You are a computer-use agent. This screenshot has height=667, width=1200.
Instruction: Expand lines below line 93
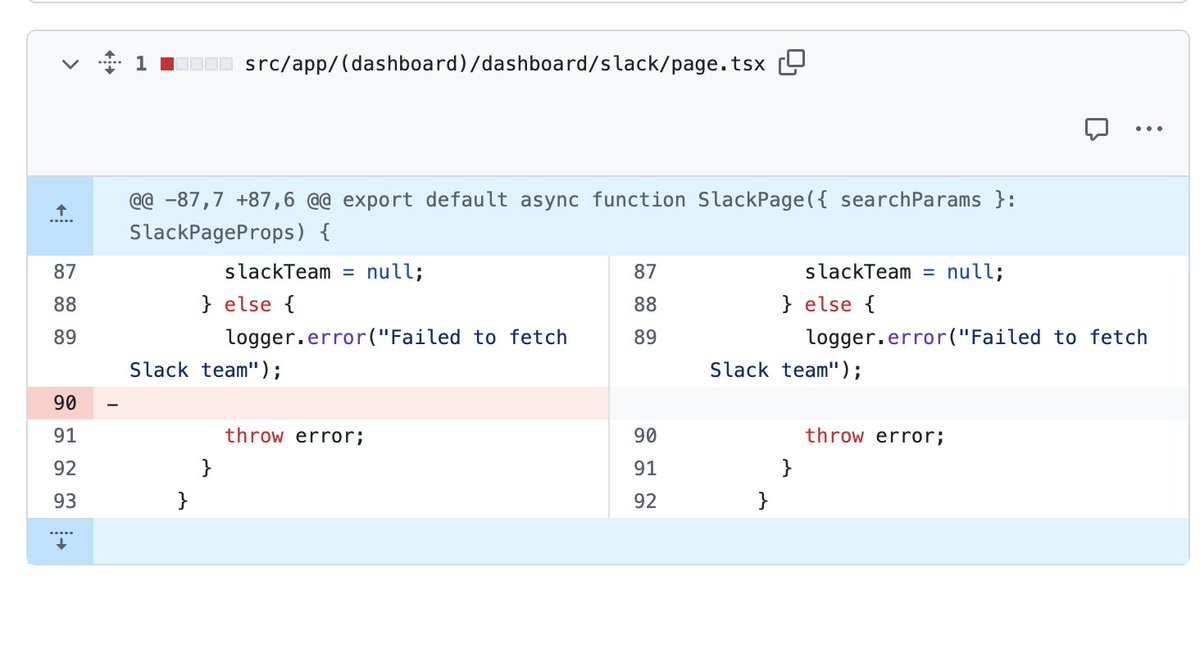point(61,541)
